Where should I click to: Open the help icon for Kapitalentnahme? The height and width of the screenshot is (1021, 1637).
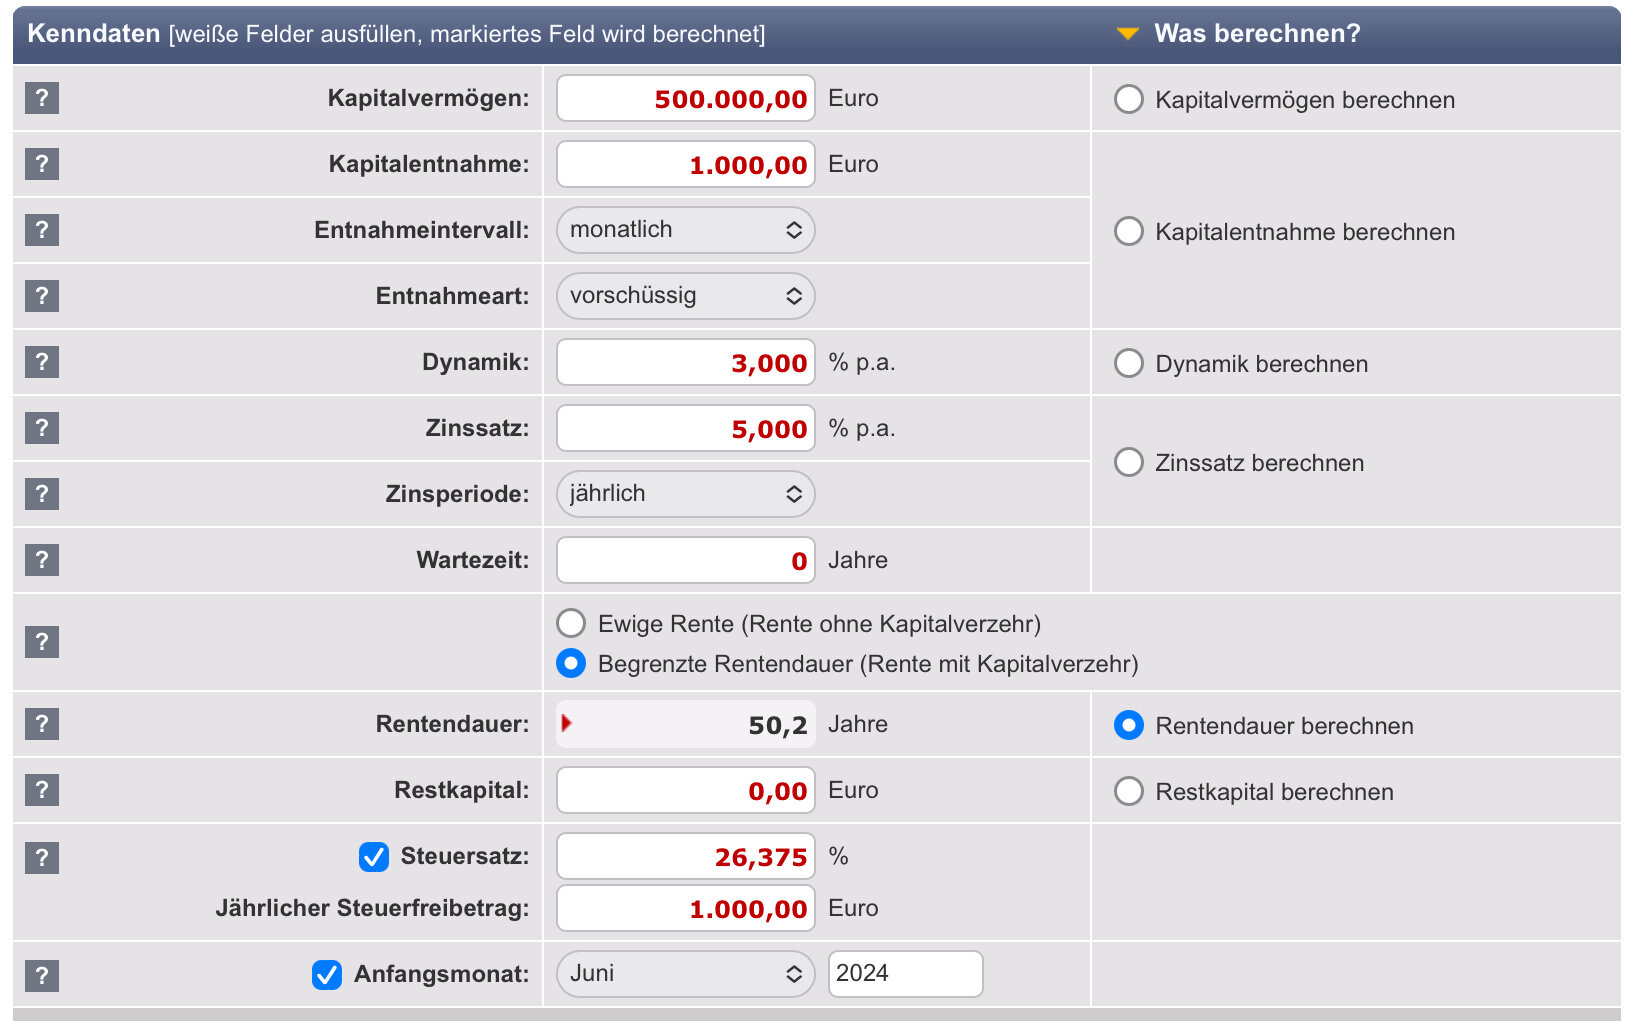(x=42, y=164)
